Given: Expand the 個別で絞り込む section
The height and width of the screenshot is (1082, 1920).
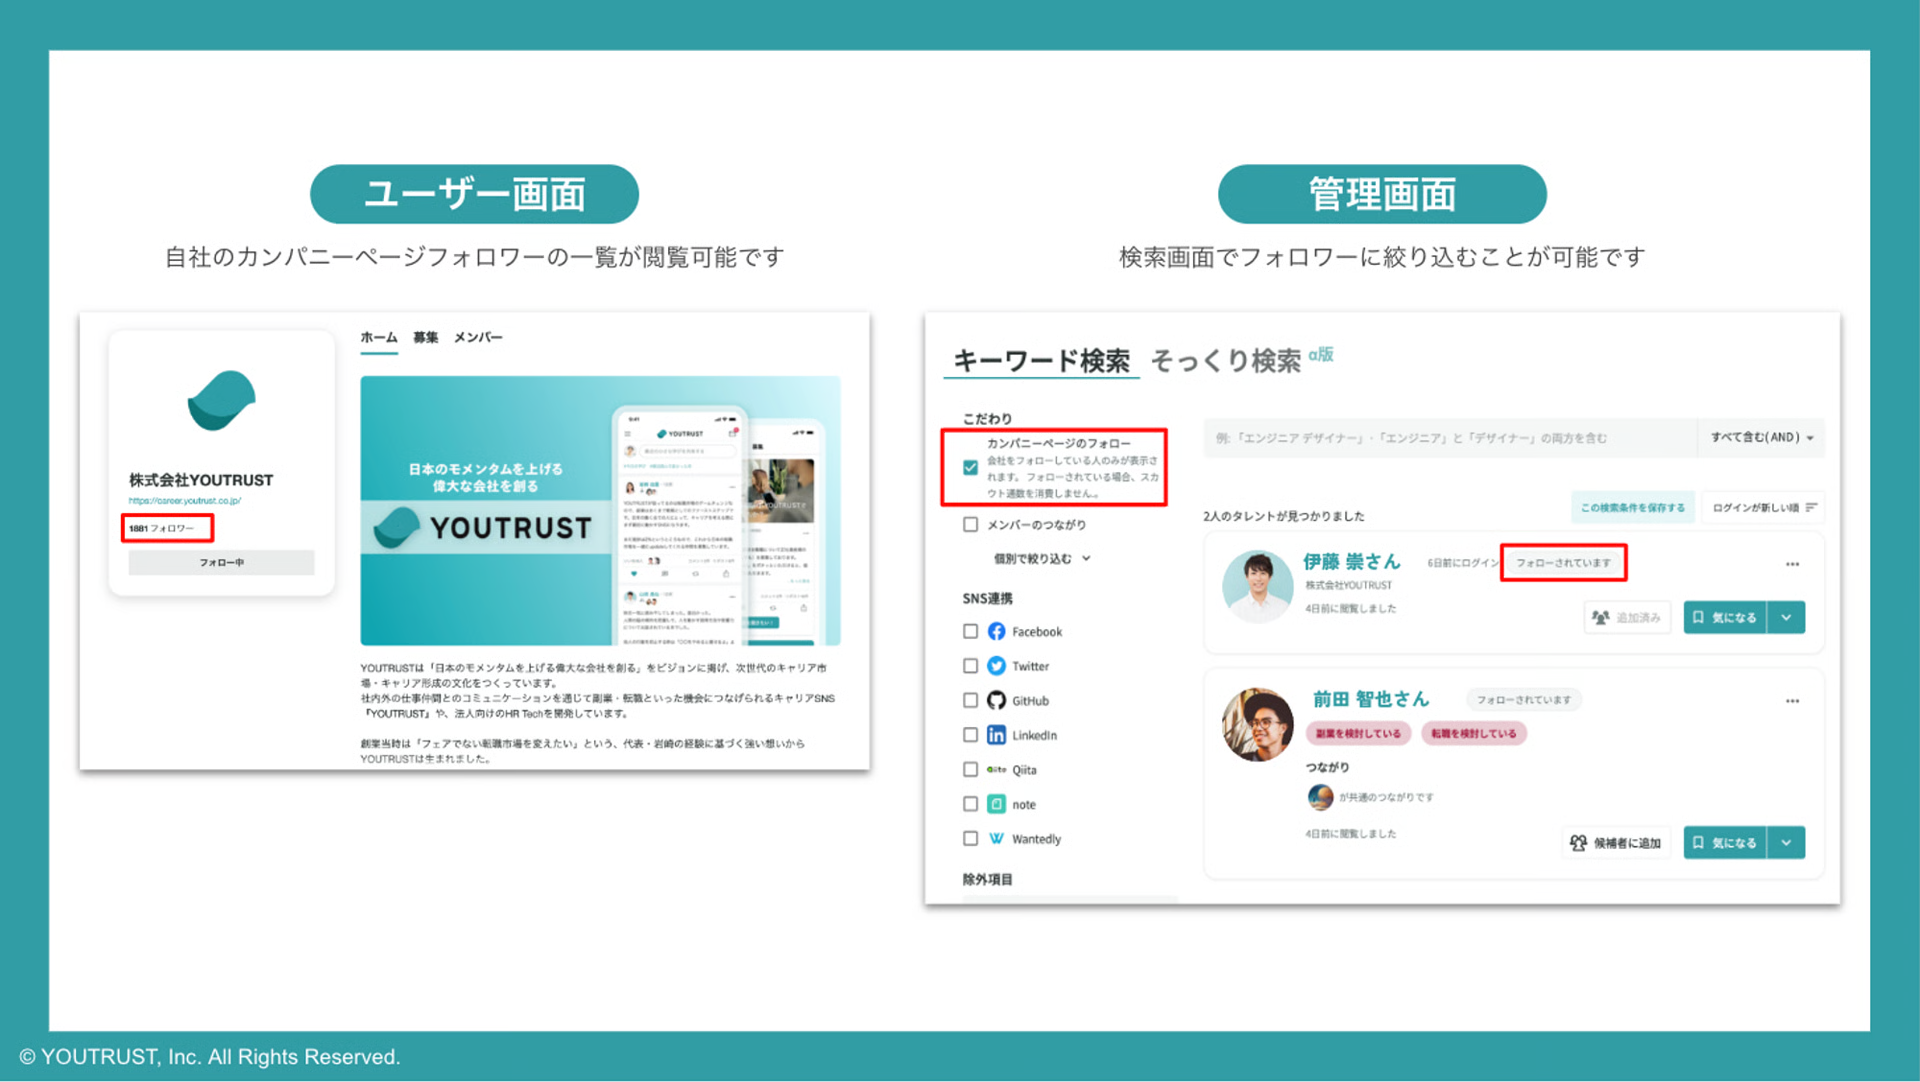Looking at the screenshot, I should coord(1033,559).
